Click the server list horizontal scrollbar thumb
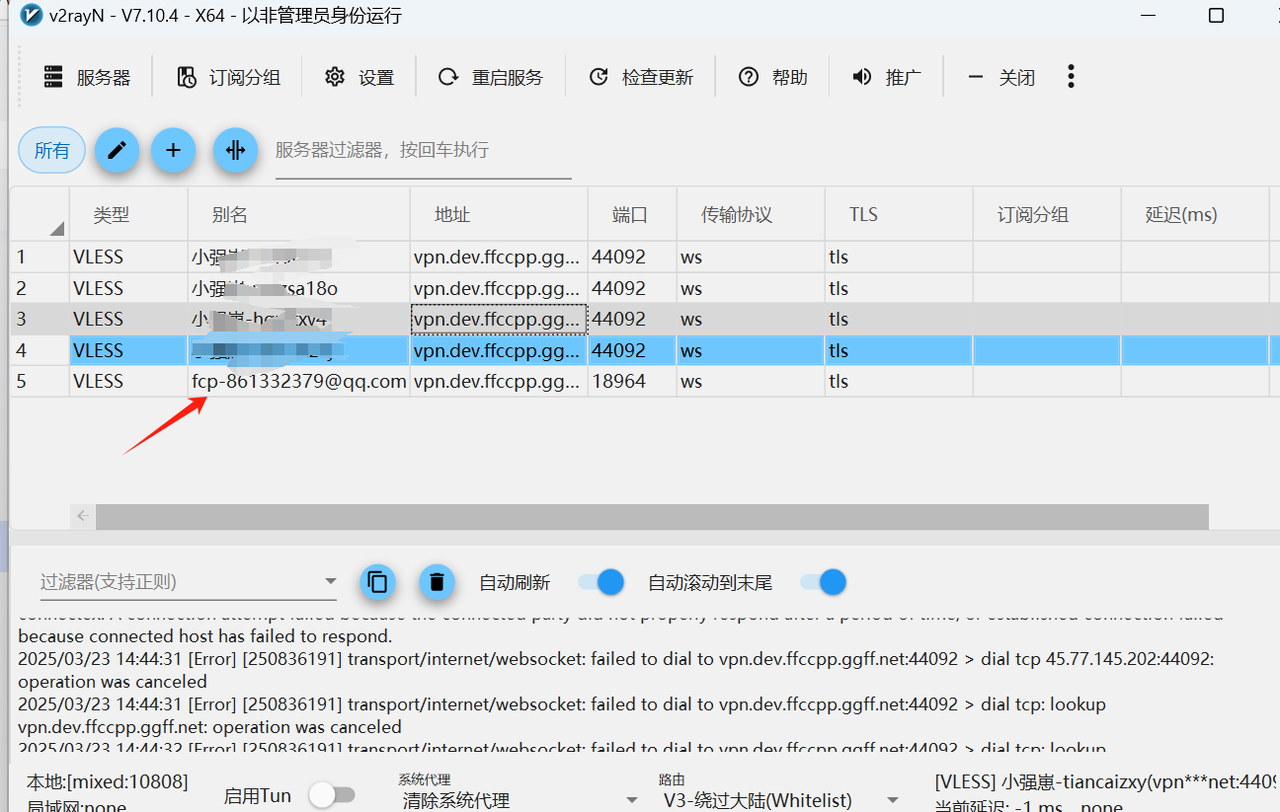1280x812 pixels. click(652, 516)
